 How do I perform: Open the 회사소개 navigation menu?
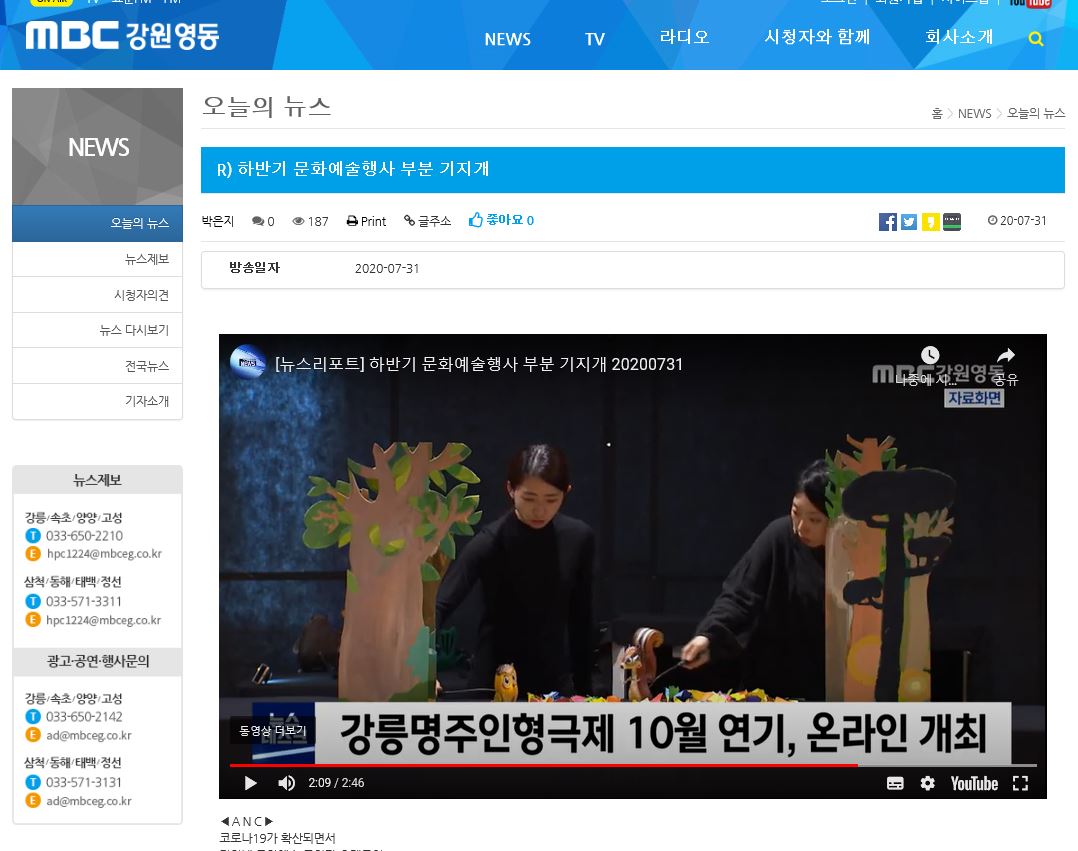point(959,37)
